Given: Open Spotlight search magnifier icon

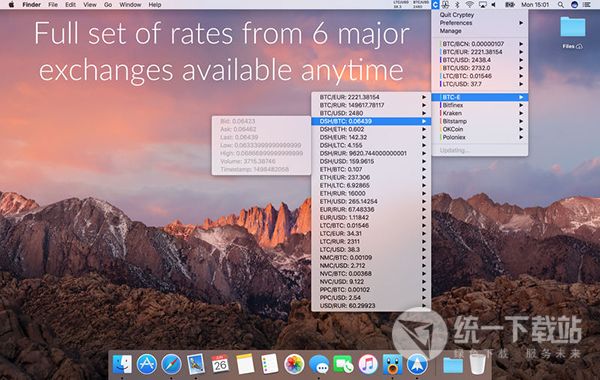Looking at the screenshot, I should tap(561, 5).
